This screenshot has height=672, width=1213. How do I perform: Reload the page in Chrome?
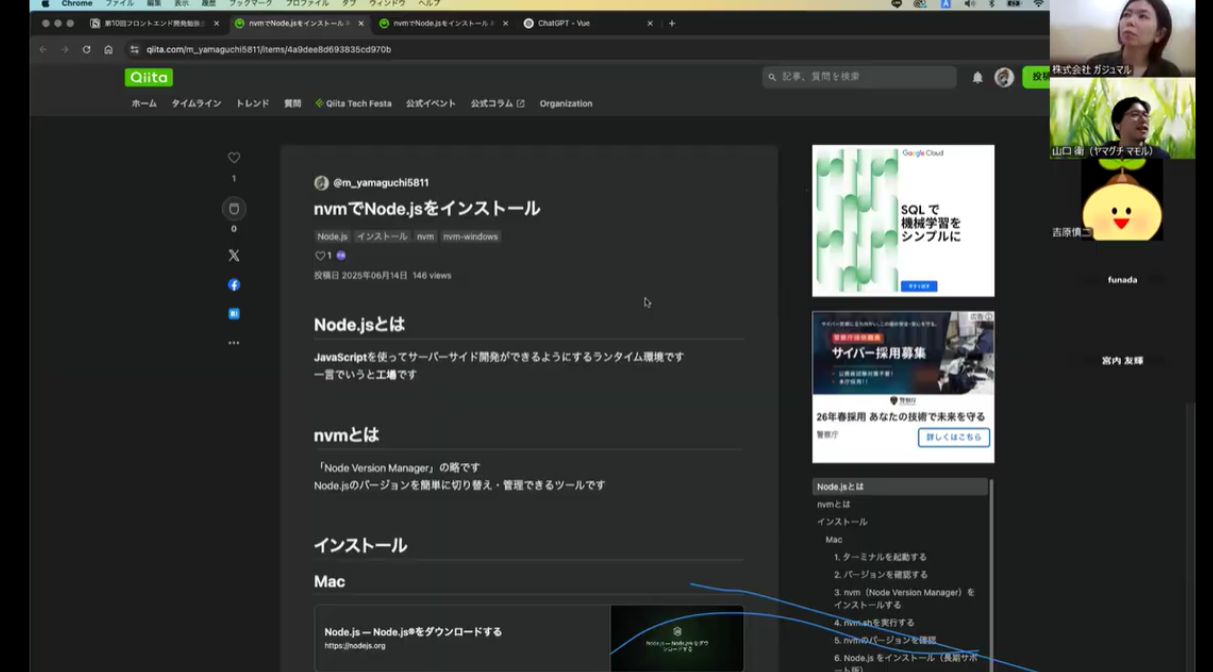pyautogui.click(x=87, y=49)
